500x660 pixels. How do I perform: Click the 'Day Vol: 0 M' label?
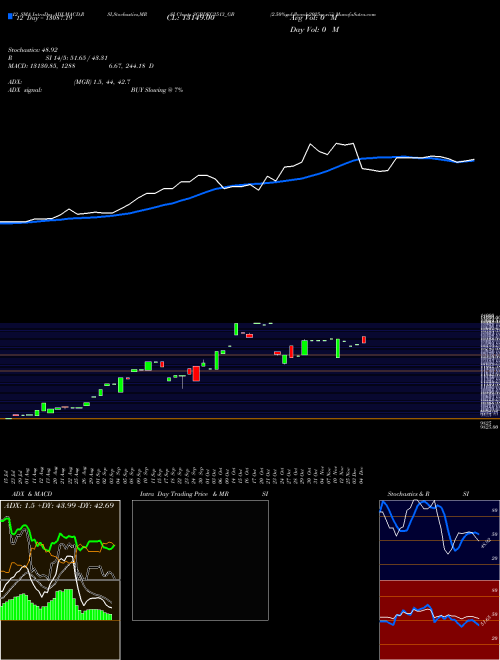314,30
